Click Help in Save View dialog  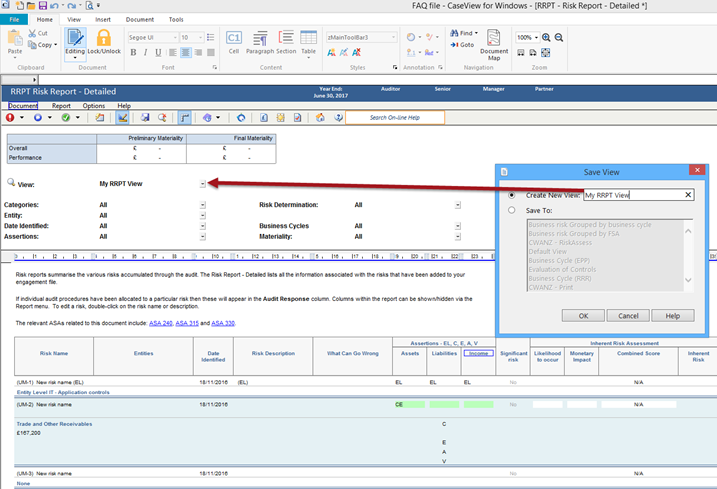coord(673,316)
